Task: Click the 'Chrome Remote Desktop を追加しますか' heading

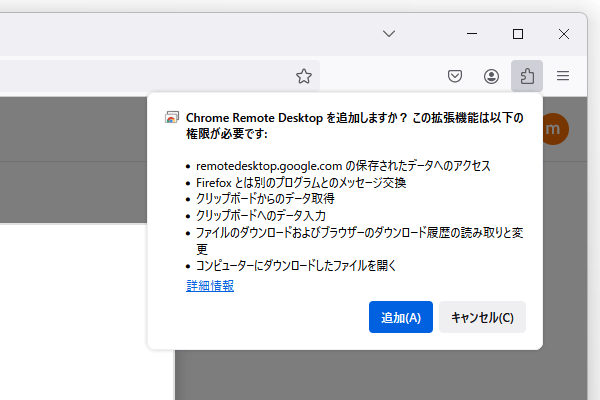Action: pos(355,125)
